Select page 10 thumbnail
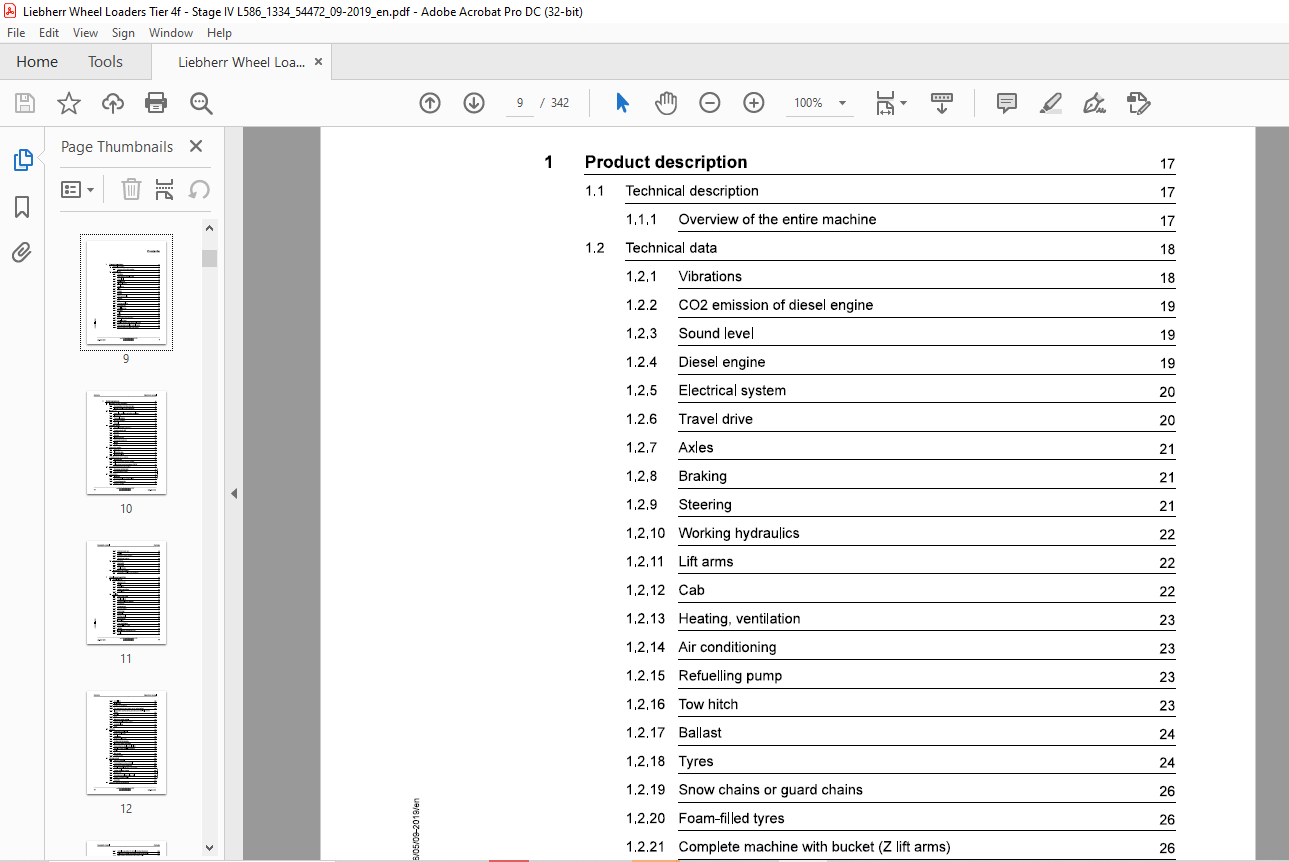The width and height of the screenshot is (1289, 862). (x=126, y=442)
